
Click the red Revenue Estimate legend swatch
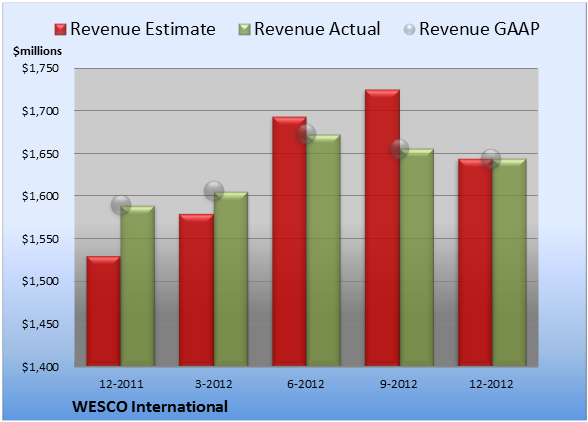60,30
